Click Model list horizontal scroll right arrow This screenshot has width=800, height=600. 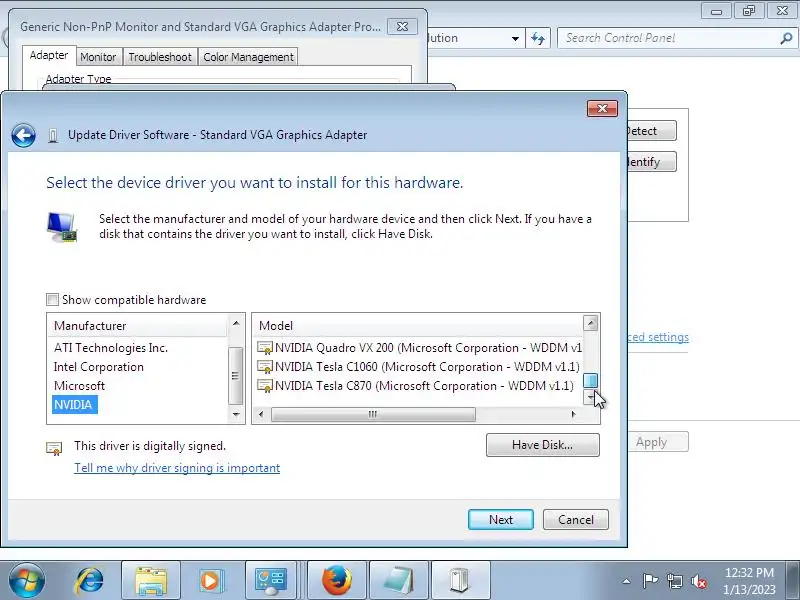coord(573,414)
